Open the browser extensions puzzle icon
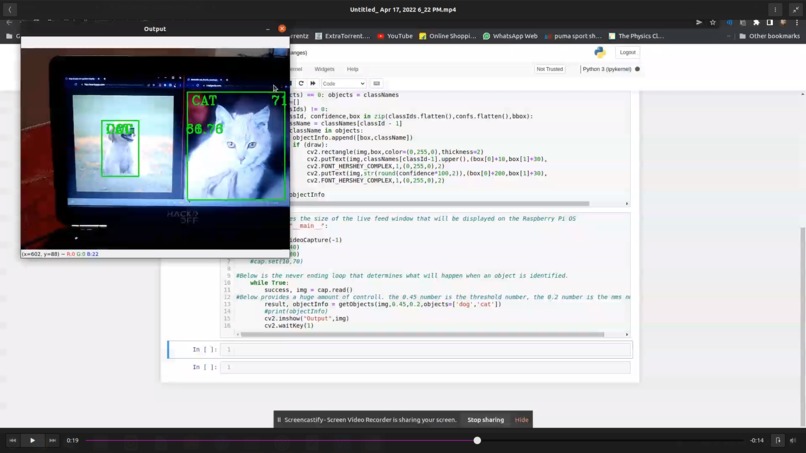Viewport: 806px width, 453px height. tap(756, 23)
